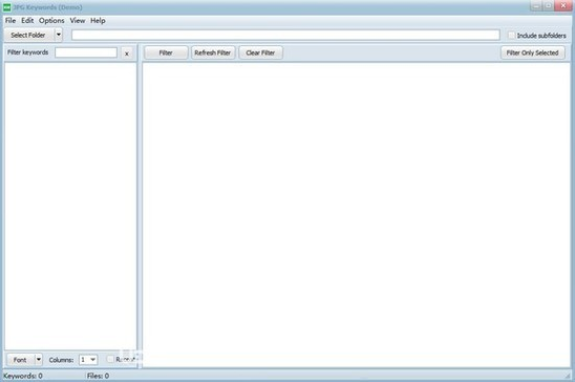Open the Options menu
This screenshot has height=382, width=575.
point(51,21)
